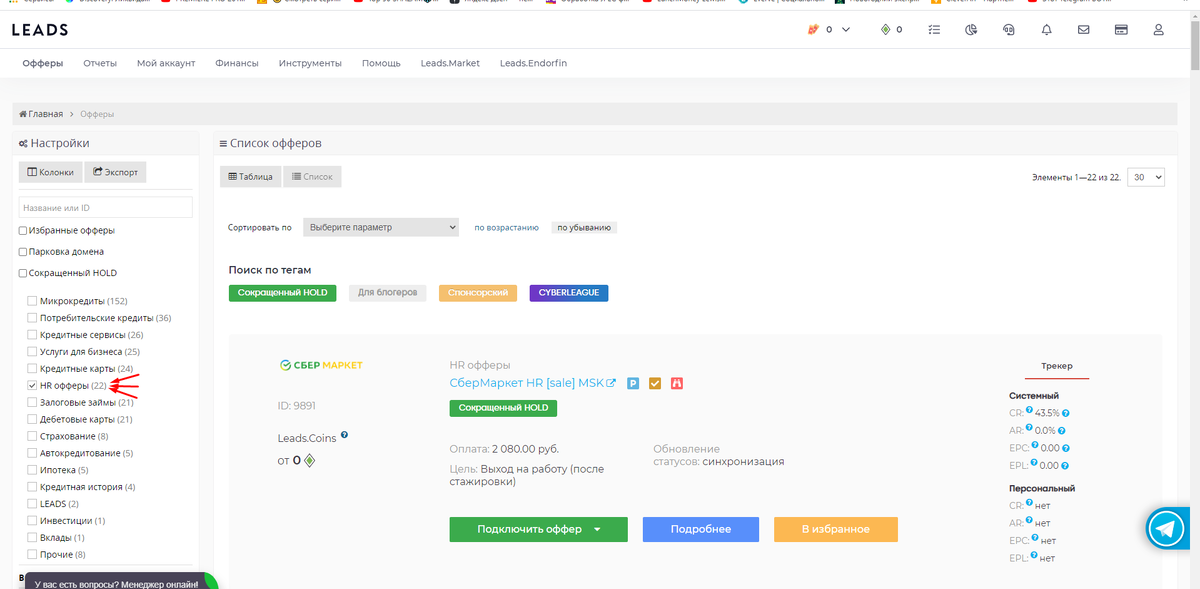
Task: Click the green Leads.Coins diamond in header
Action: (886, 30)
